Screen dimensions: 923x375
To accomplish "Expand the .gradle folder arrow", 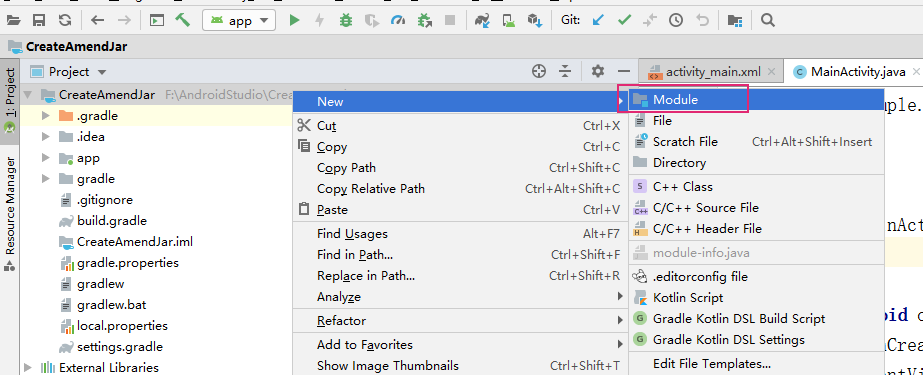I will [46, 116].
